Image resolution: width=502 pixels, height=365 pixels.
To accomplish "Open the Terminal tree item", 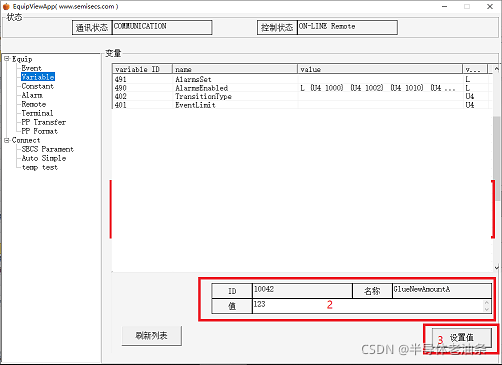I will (x=37, y=113).
